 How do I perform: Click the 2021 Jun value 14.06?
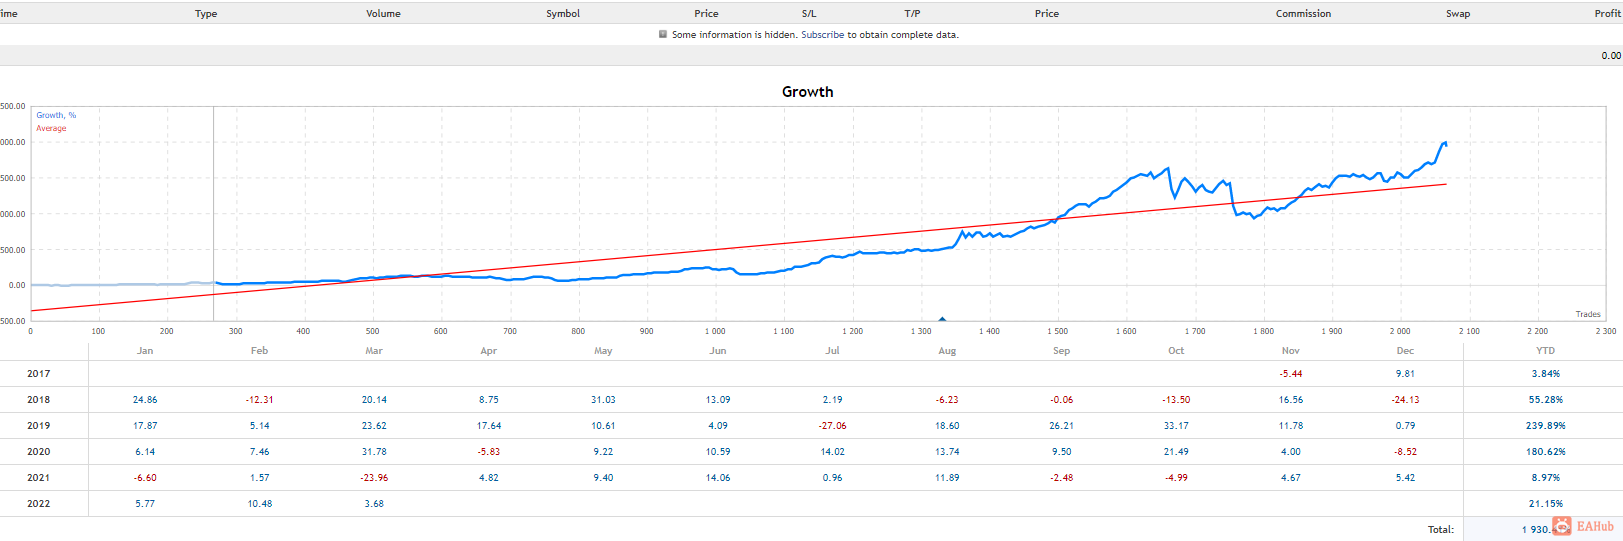click(x=718, y=478)
